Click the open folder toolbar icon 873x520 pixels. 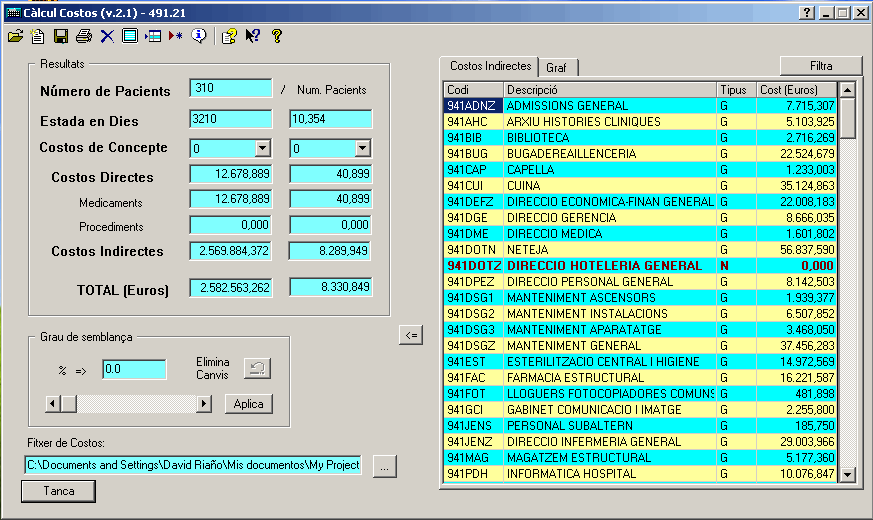click(15, 36)
